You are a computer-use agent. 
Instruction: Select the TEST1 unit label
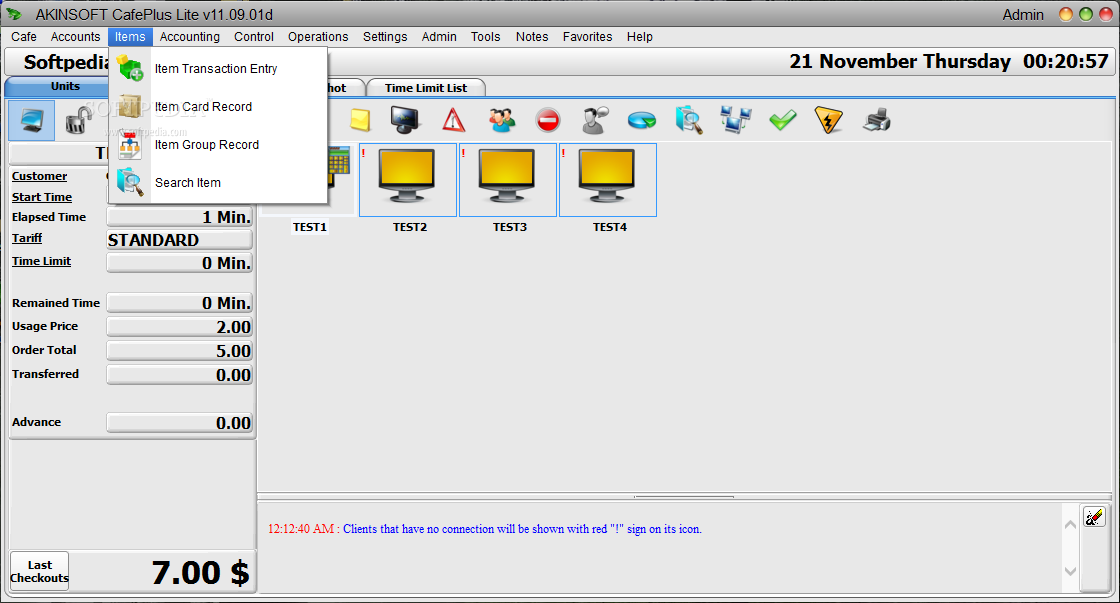point(309,227)
